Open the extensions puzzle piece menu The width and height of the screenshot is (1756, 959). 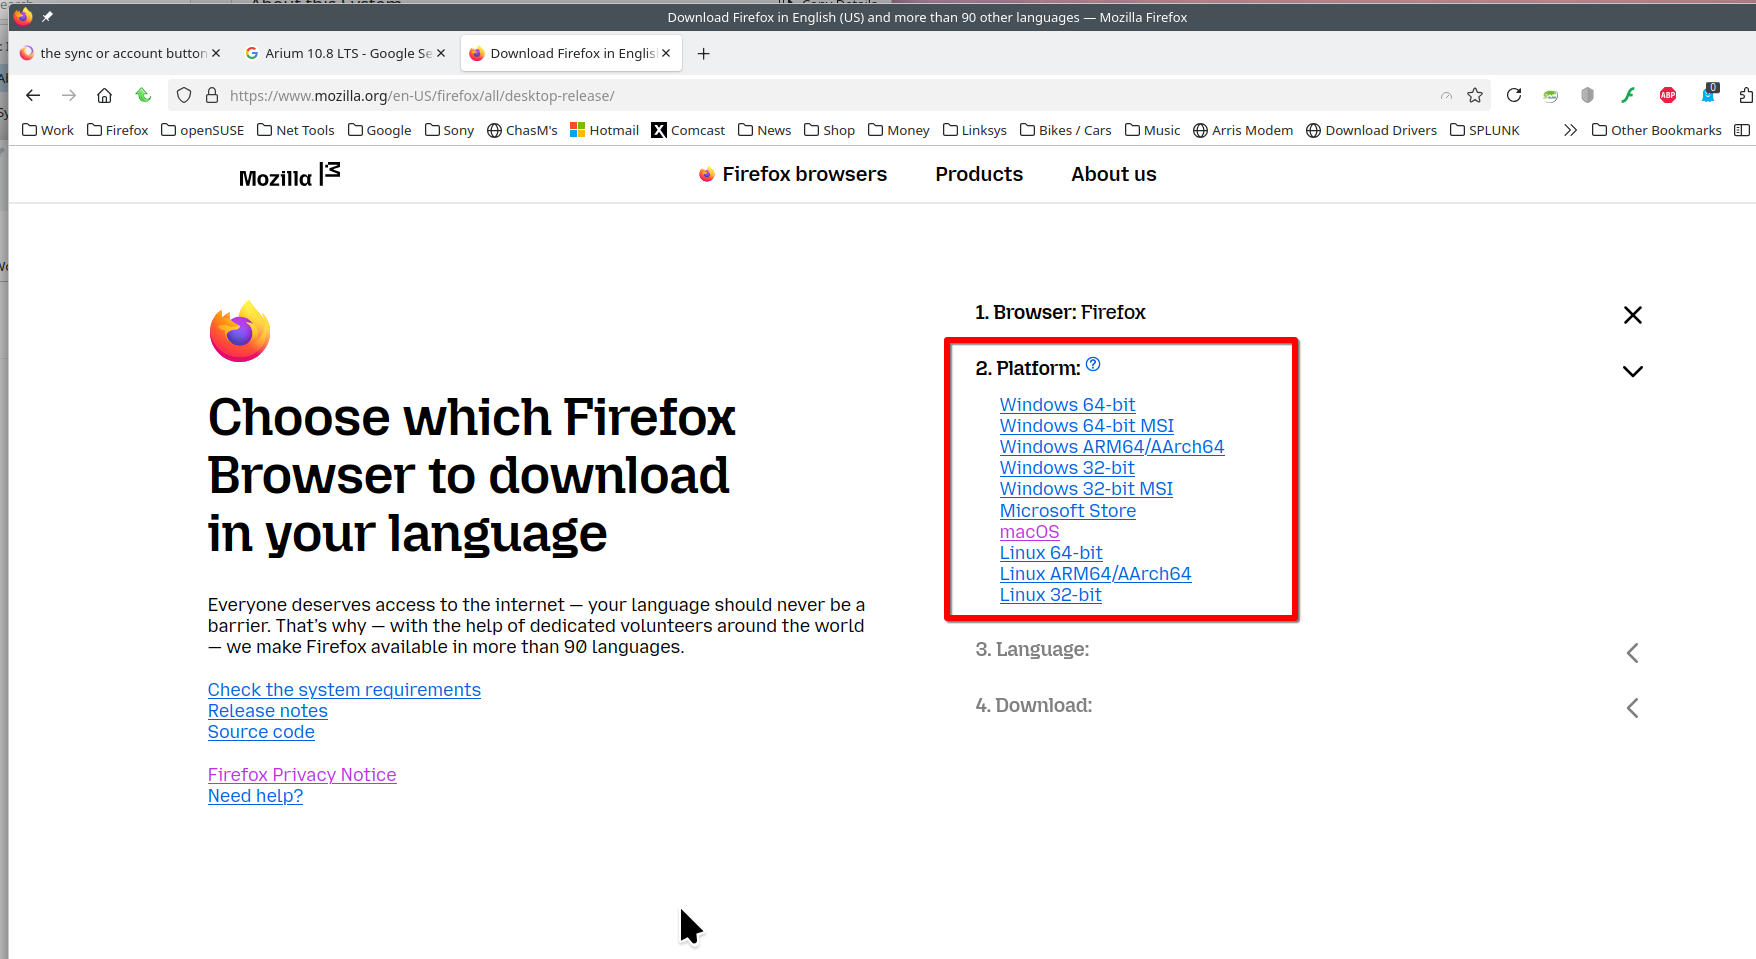click(1746, 95)
